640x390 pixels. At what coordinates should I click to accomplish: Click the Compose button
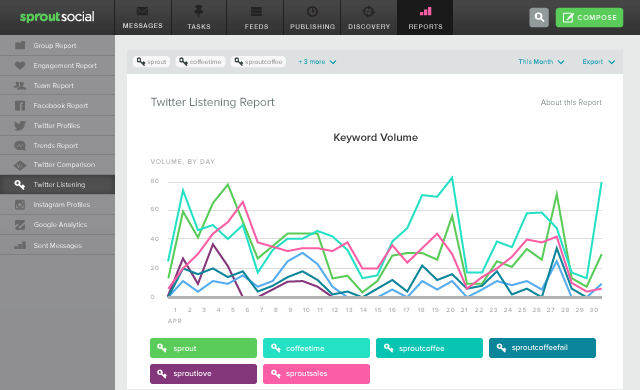point(589,17)
